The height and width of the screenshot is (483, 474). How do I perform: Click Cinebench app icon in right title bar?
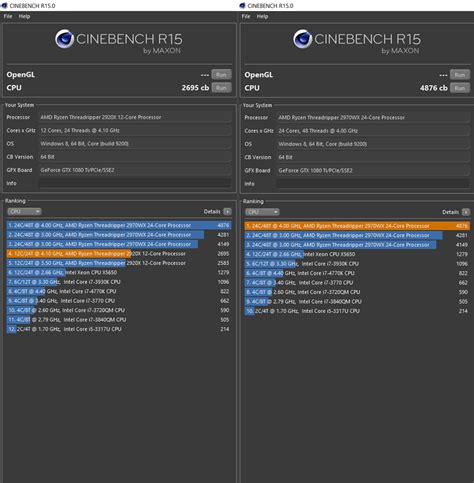tap(243, 5)
